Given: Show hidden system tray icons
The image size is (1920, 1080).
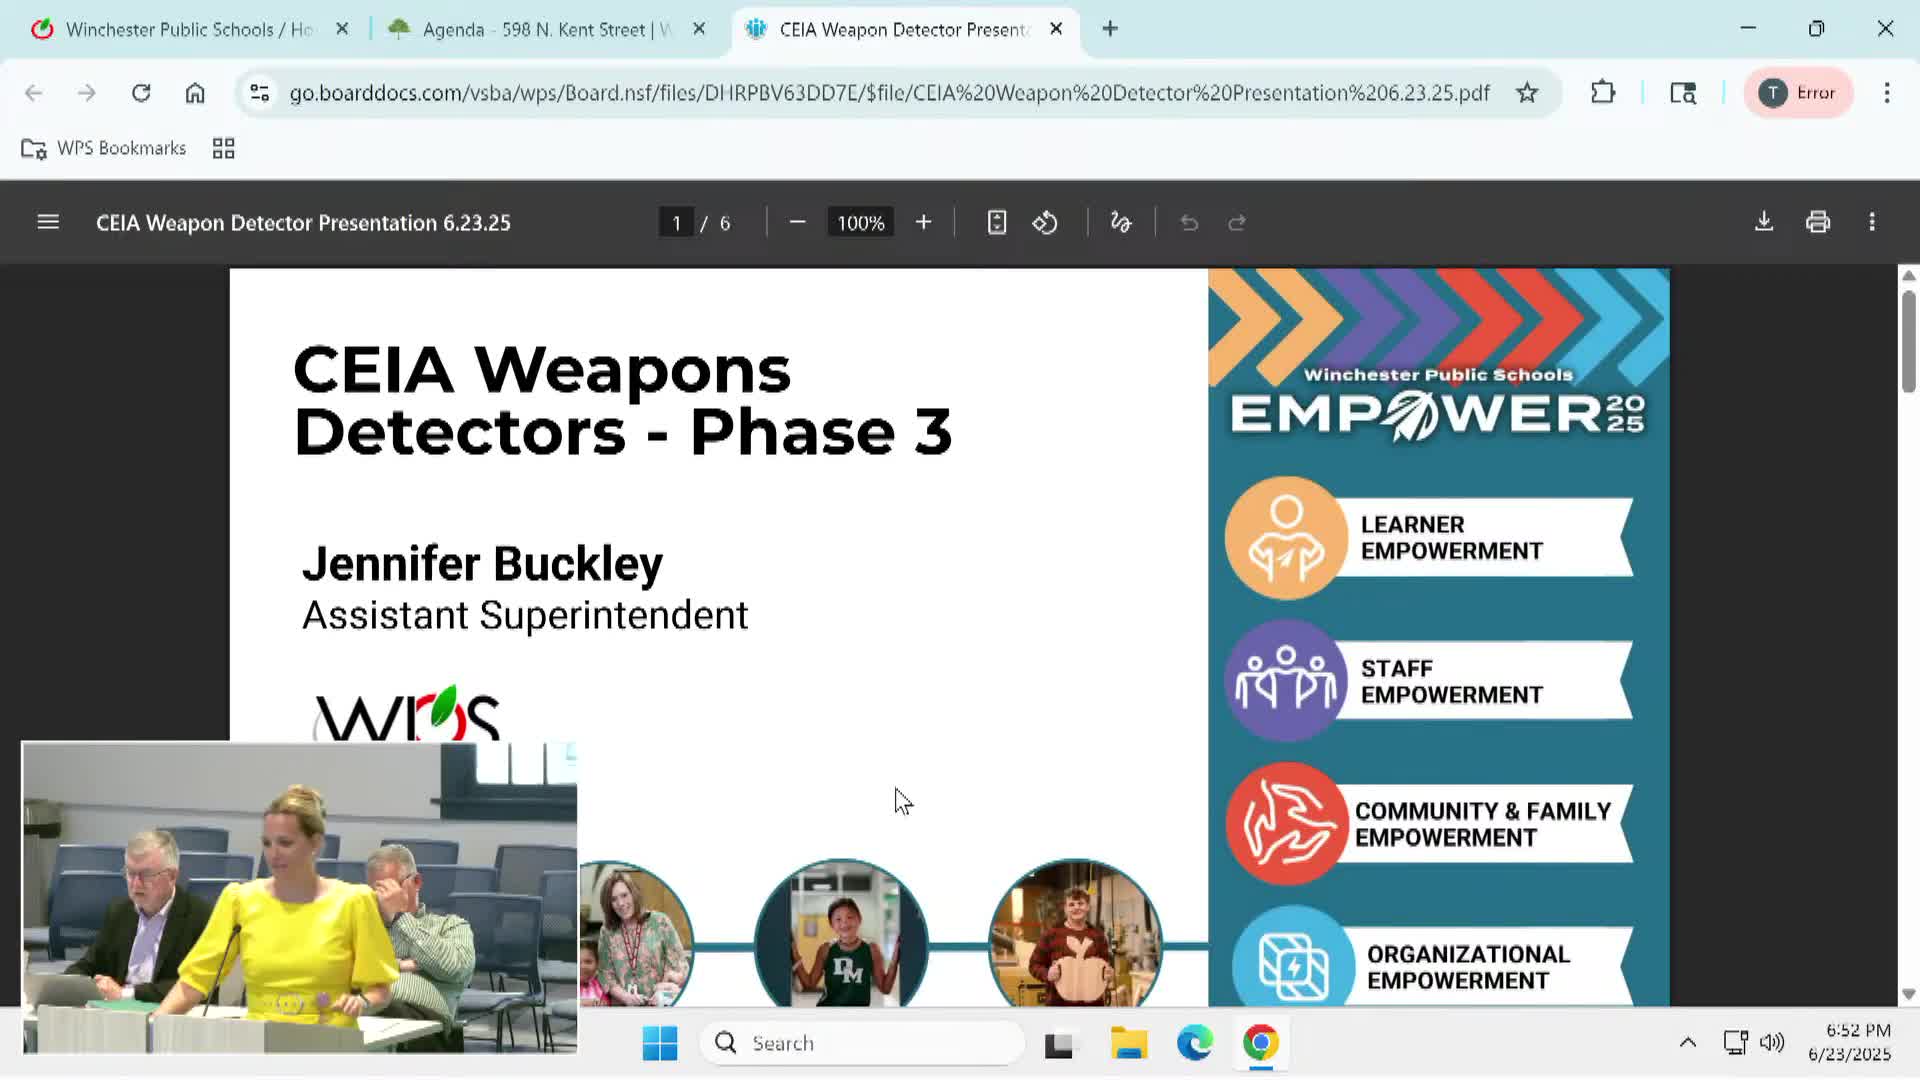Looking at the screenshot, I should pyautogui.click(x=1687, y=1043).
